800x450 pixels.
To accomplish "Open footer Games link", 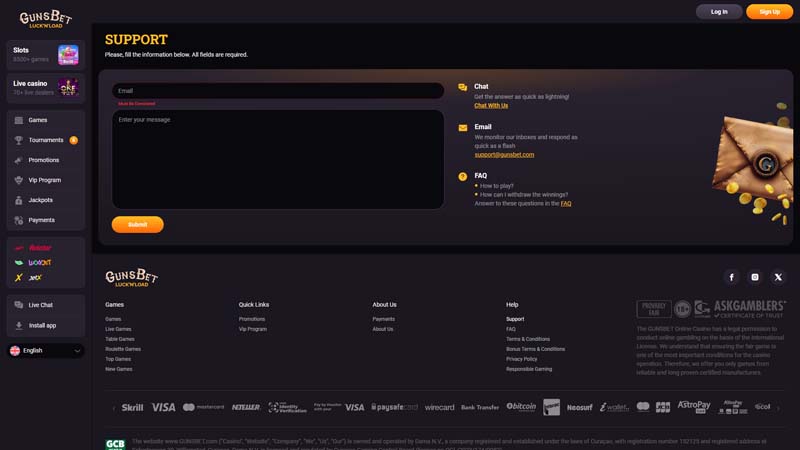I will click(113, 319).
